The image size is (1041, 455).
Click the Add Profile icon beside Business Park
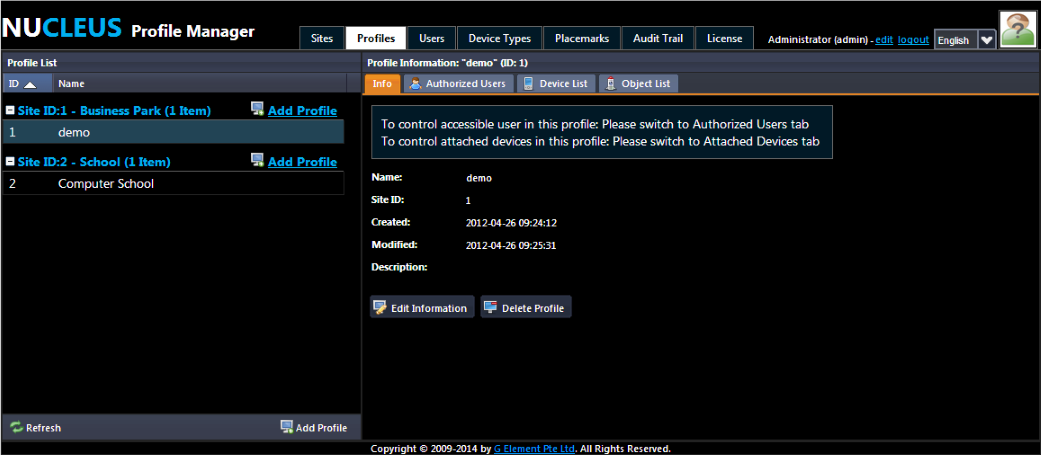258,110
